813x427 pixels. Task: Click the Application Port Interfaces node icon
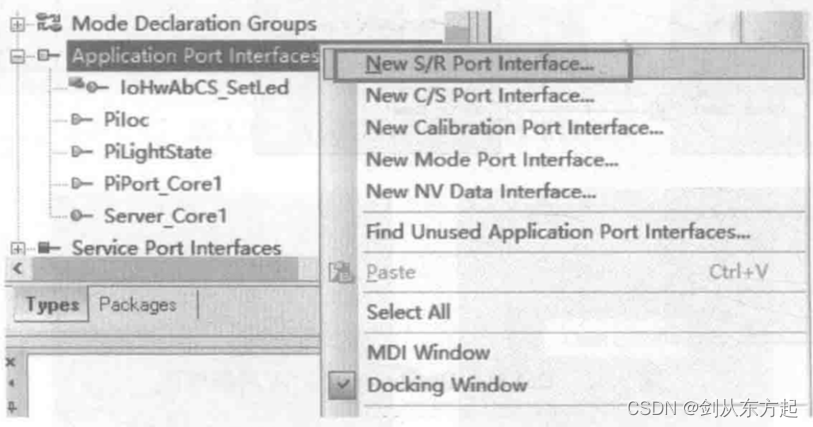click(x=48, y=56)
